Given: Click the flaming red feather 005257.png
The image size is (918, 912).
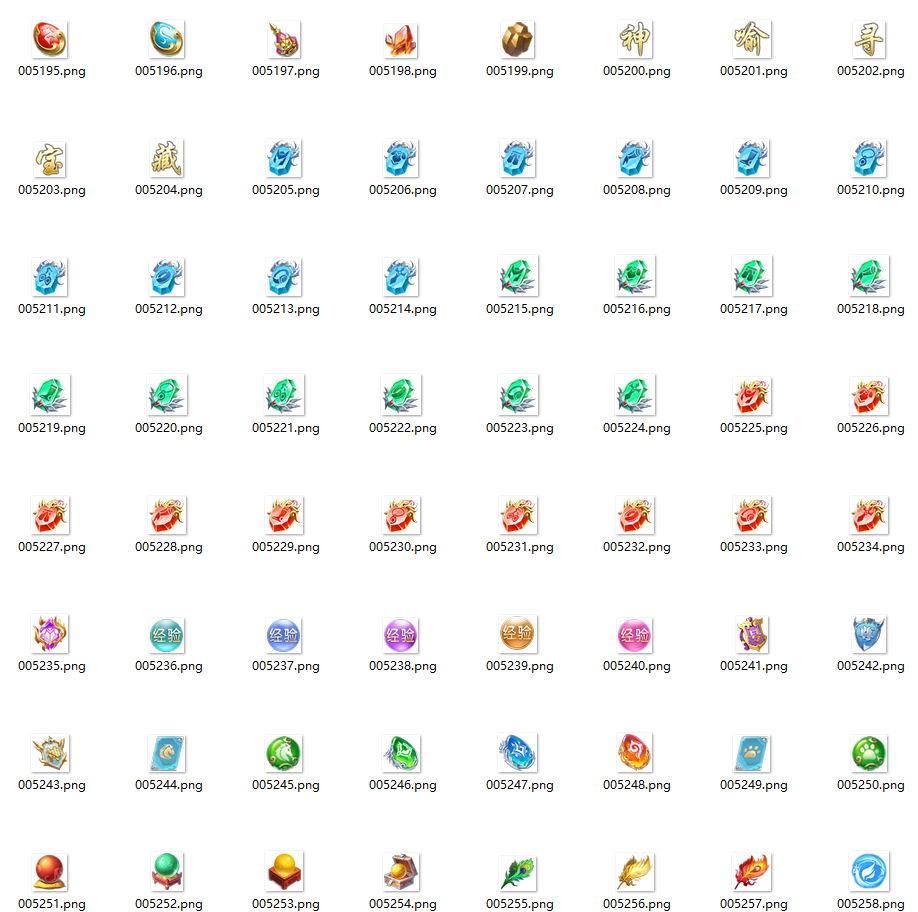Looking at the screenshot, I should (752, 871).
